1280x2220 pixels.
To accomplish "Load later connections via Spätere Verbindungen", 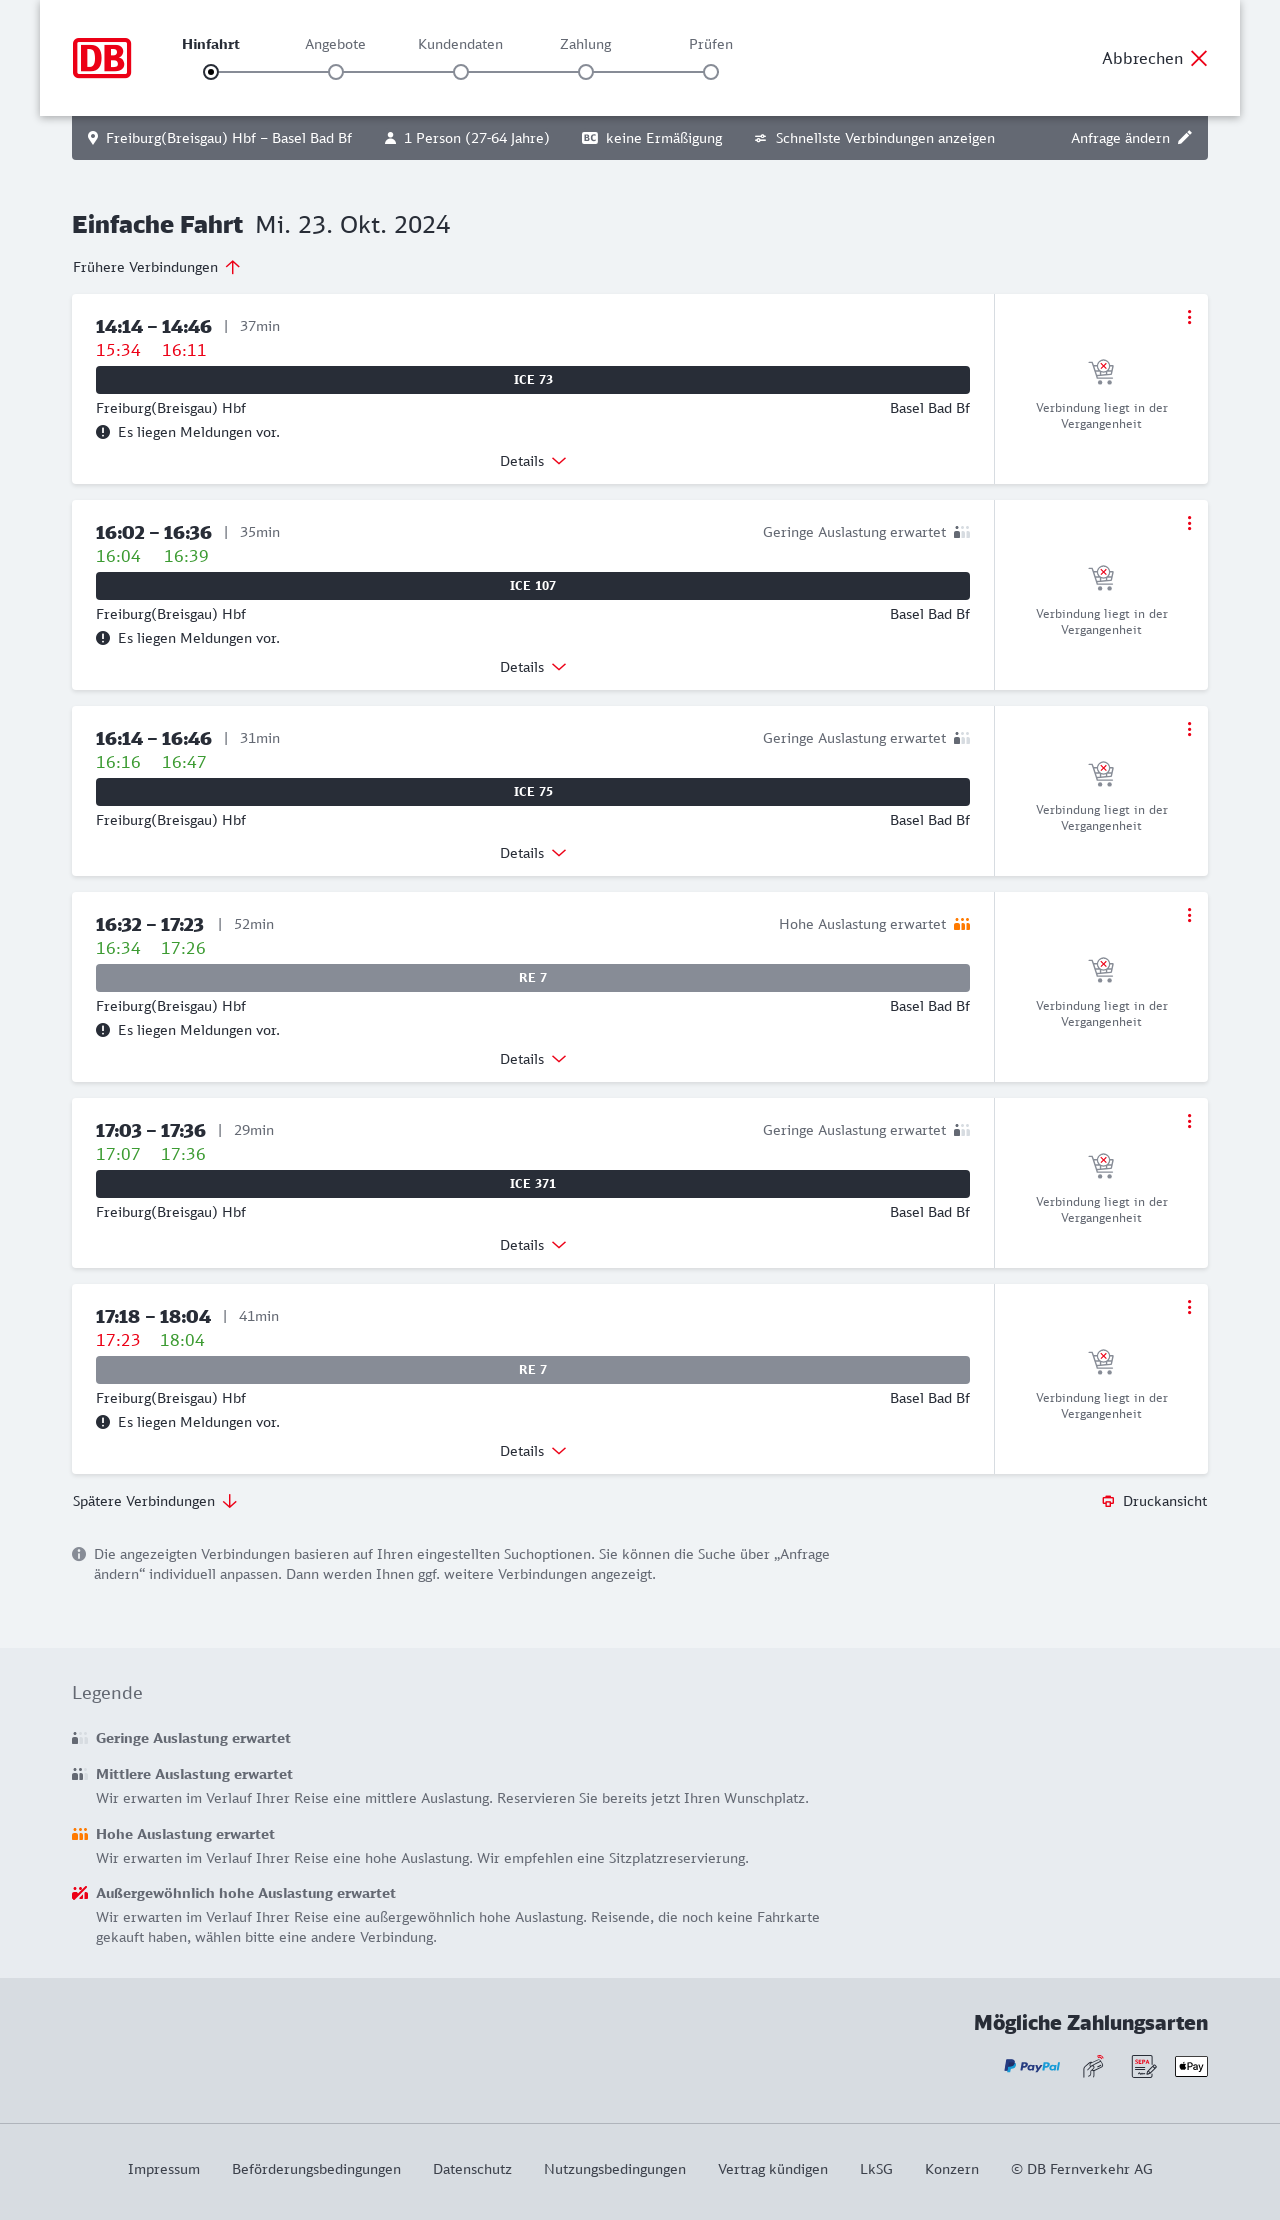I will click(x=155, y=1501).
